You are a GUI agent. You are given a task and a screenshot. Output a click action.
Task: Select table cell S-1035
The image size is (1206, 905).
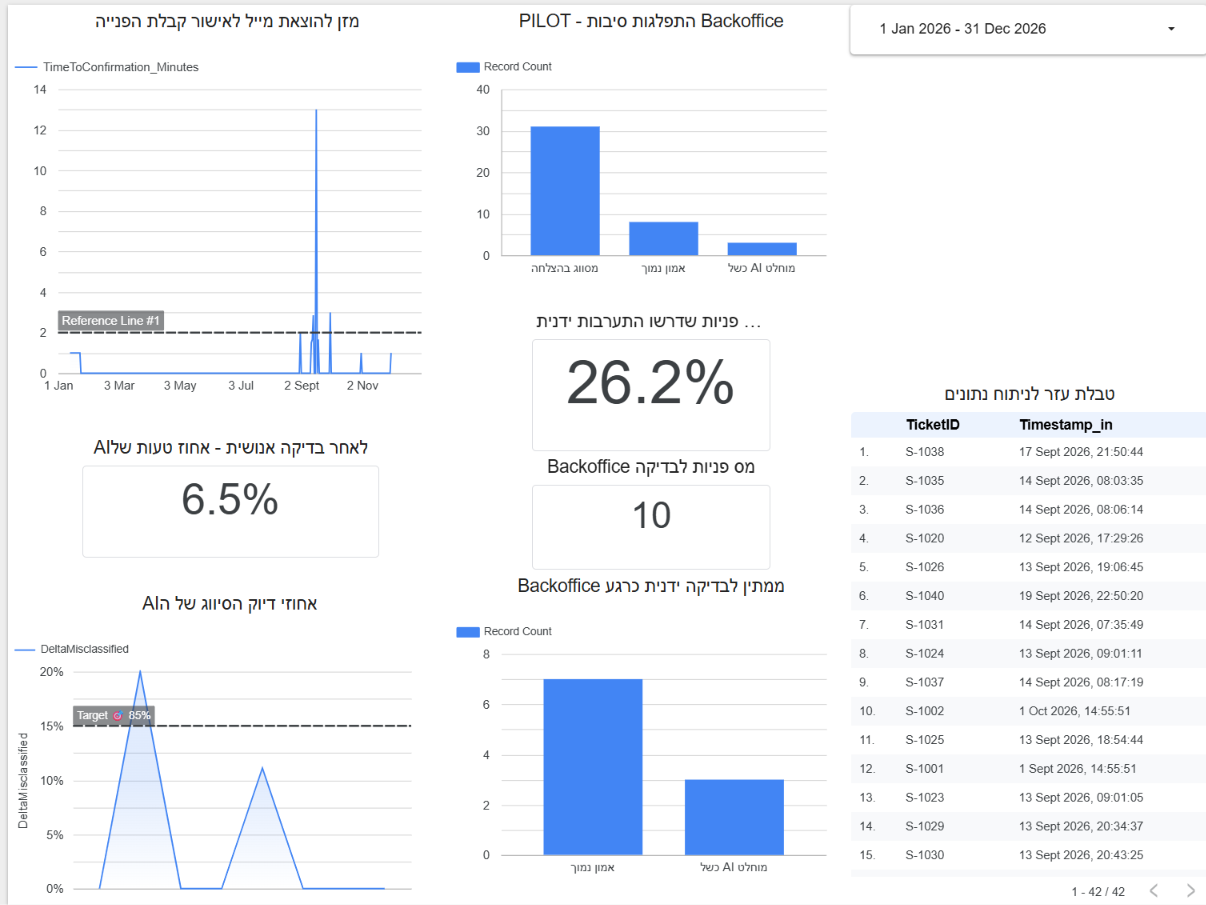(924, 481)
